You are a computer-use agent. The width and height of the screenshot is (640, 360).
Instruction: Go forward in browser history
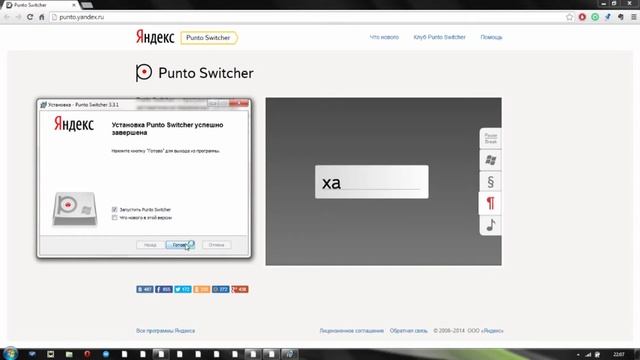click(x=18, y=17)
